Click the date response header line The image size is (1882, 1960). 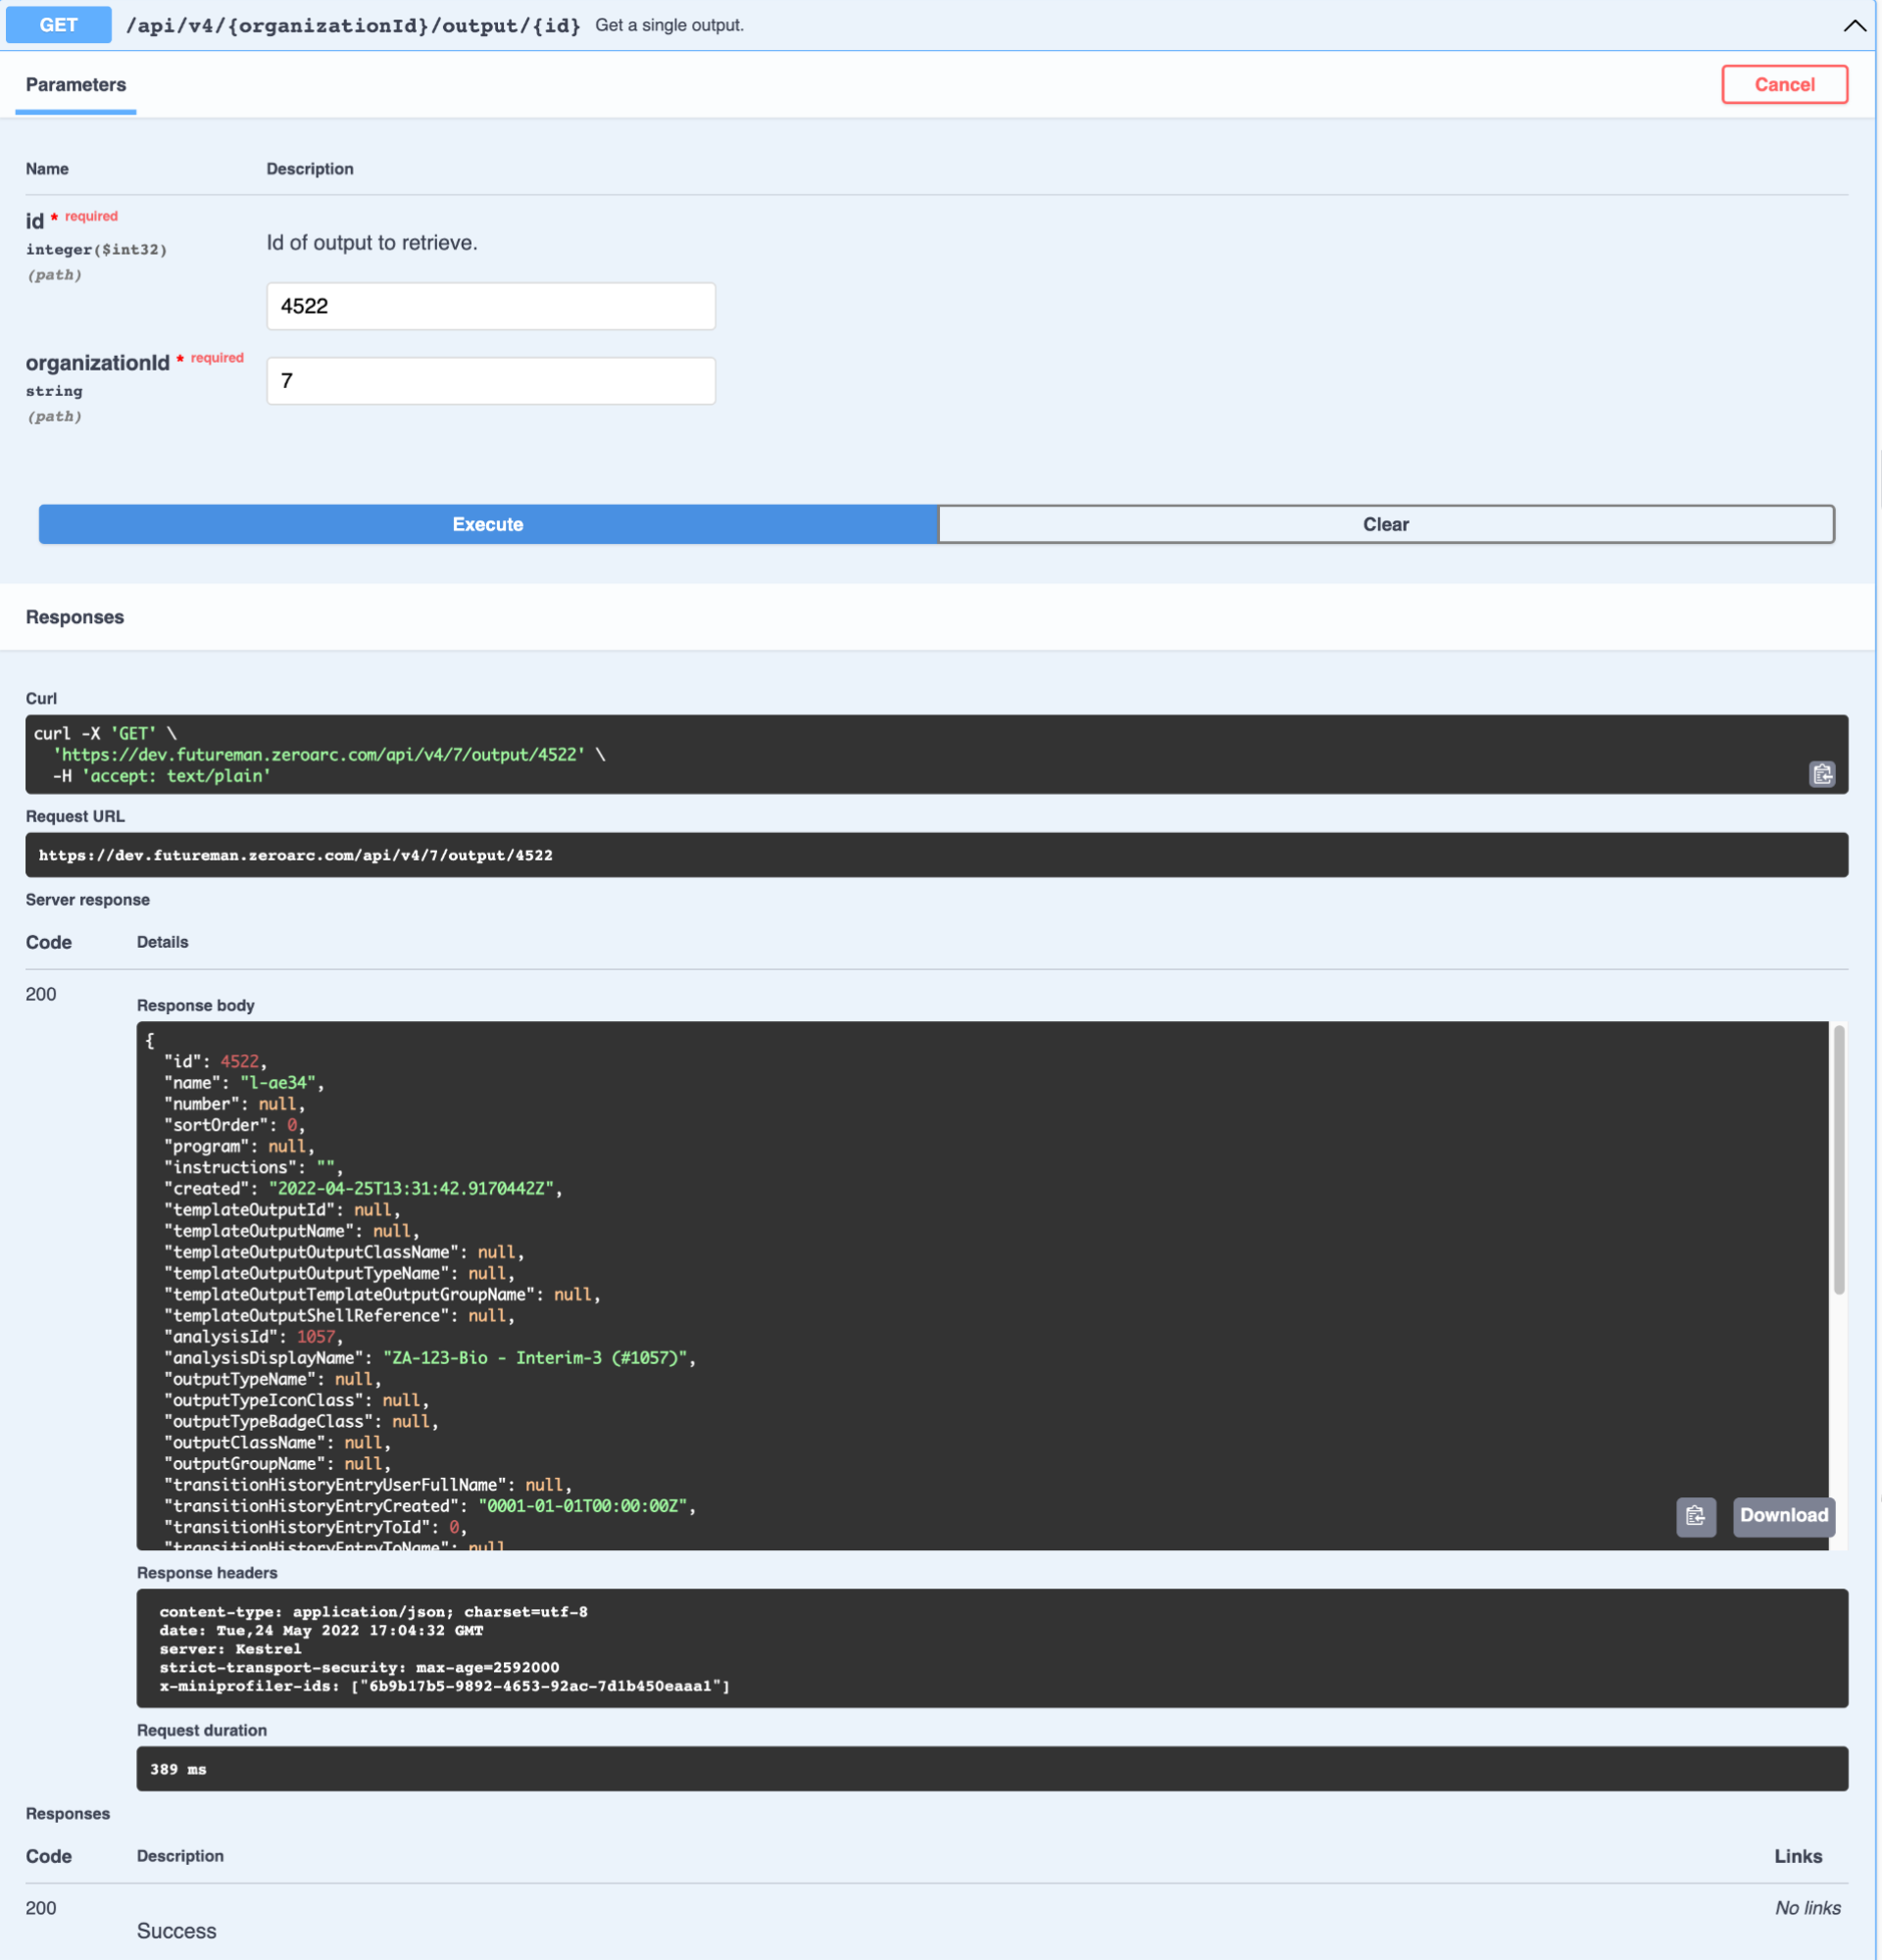[321, 1631]
